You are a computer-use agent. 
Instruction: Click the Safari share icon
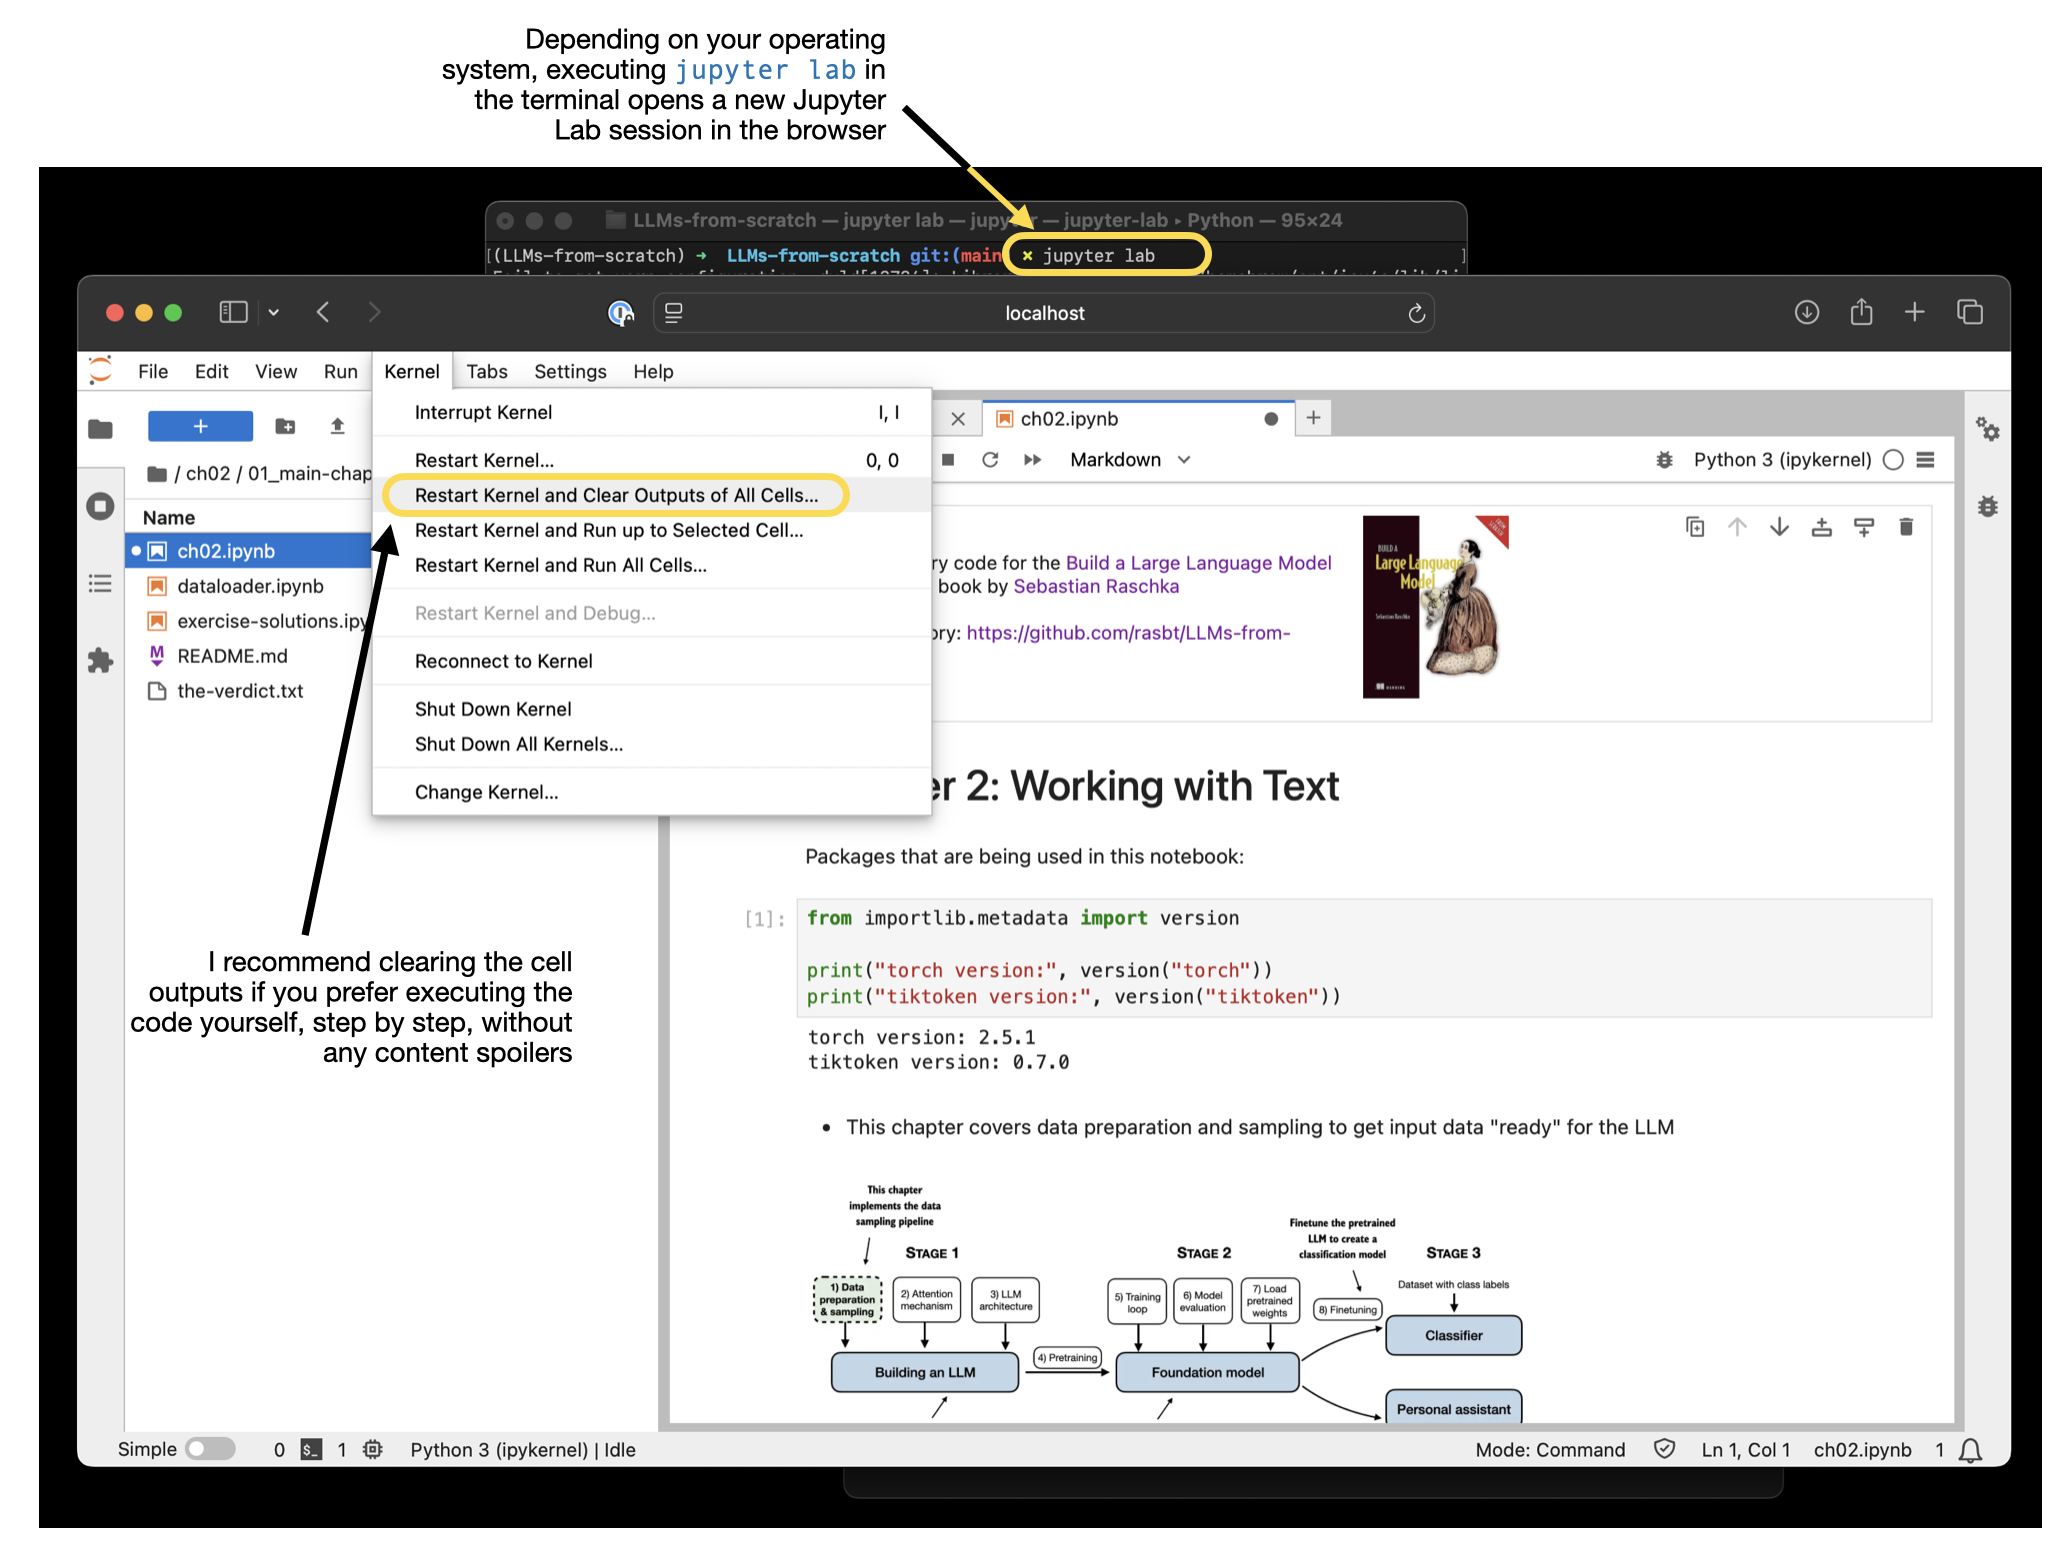[1861, 312]
